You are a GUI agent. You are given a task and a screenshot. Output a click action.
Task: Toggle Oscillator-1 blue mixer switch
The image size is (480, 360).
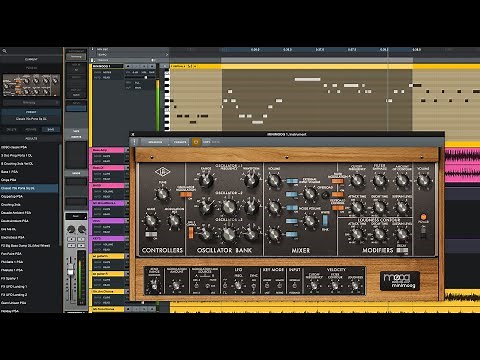coord(292,181)
